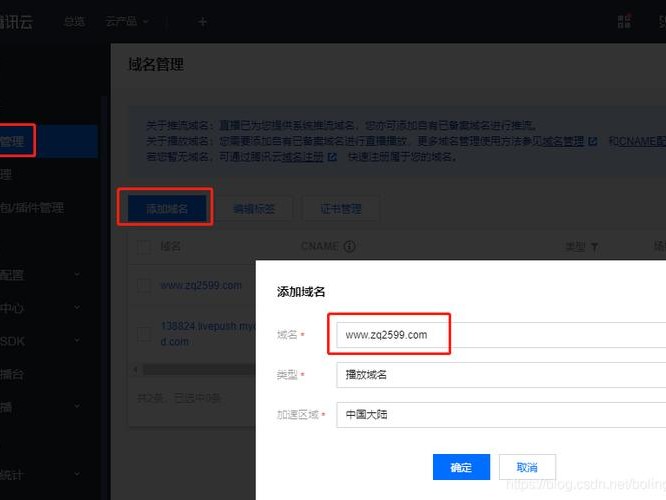Open the 138824.livepush domain link
This screenshot has height=500, width=666.
tap(208, 334)
